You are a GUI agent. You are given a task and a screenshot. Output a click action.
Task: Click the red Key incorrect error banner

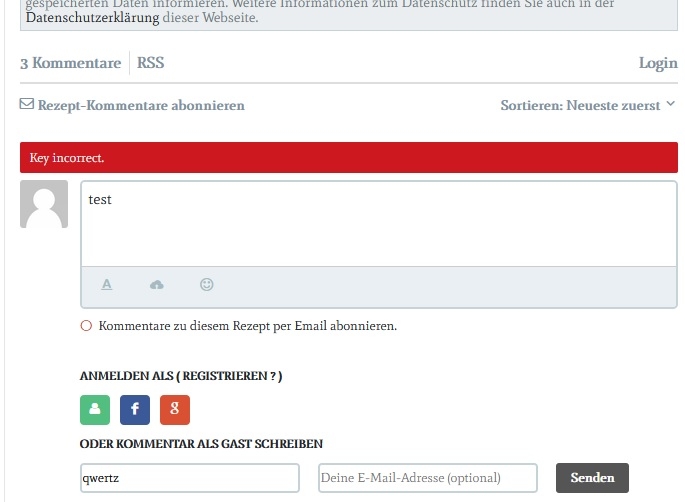[x=348, y=158]
